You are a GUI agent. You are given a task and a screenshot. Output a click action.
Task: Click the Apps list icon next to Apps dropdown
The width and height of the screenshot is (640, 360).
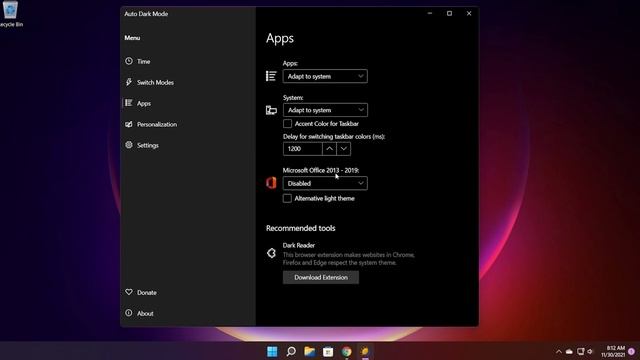271,76
